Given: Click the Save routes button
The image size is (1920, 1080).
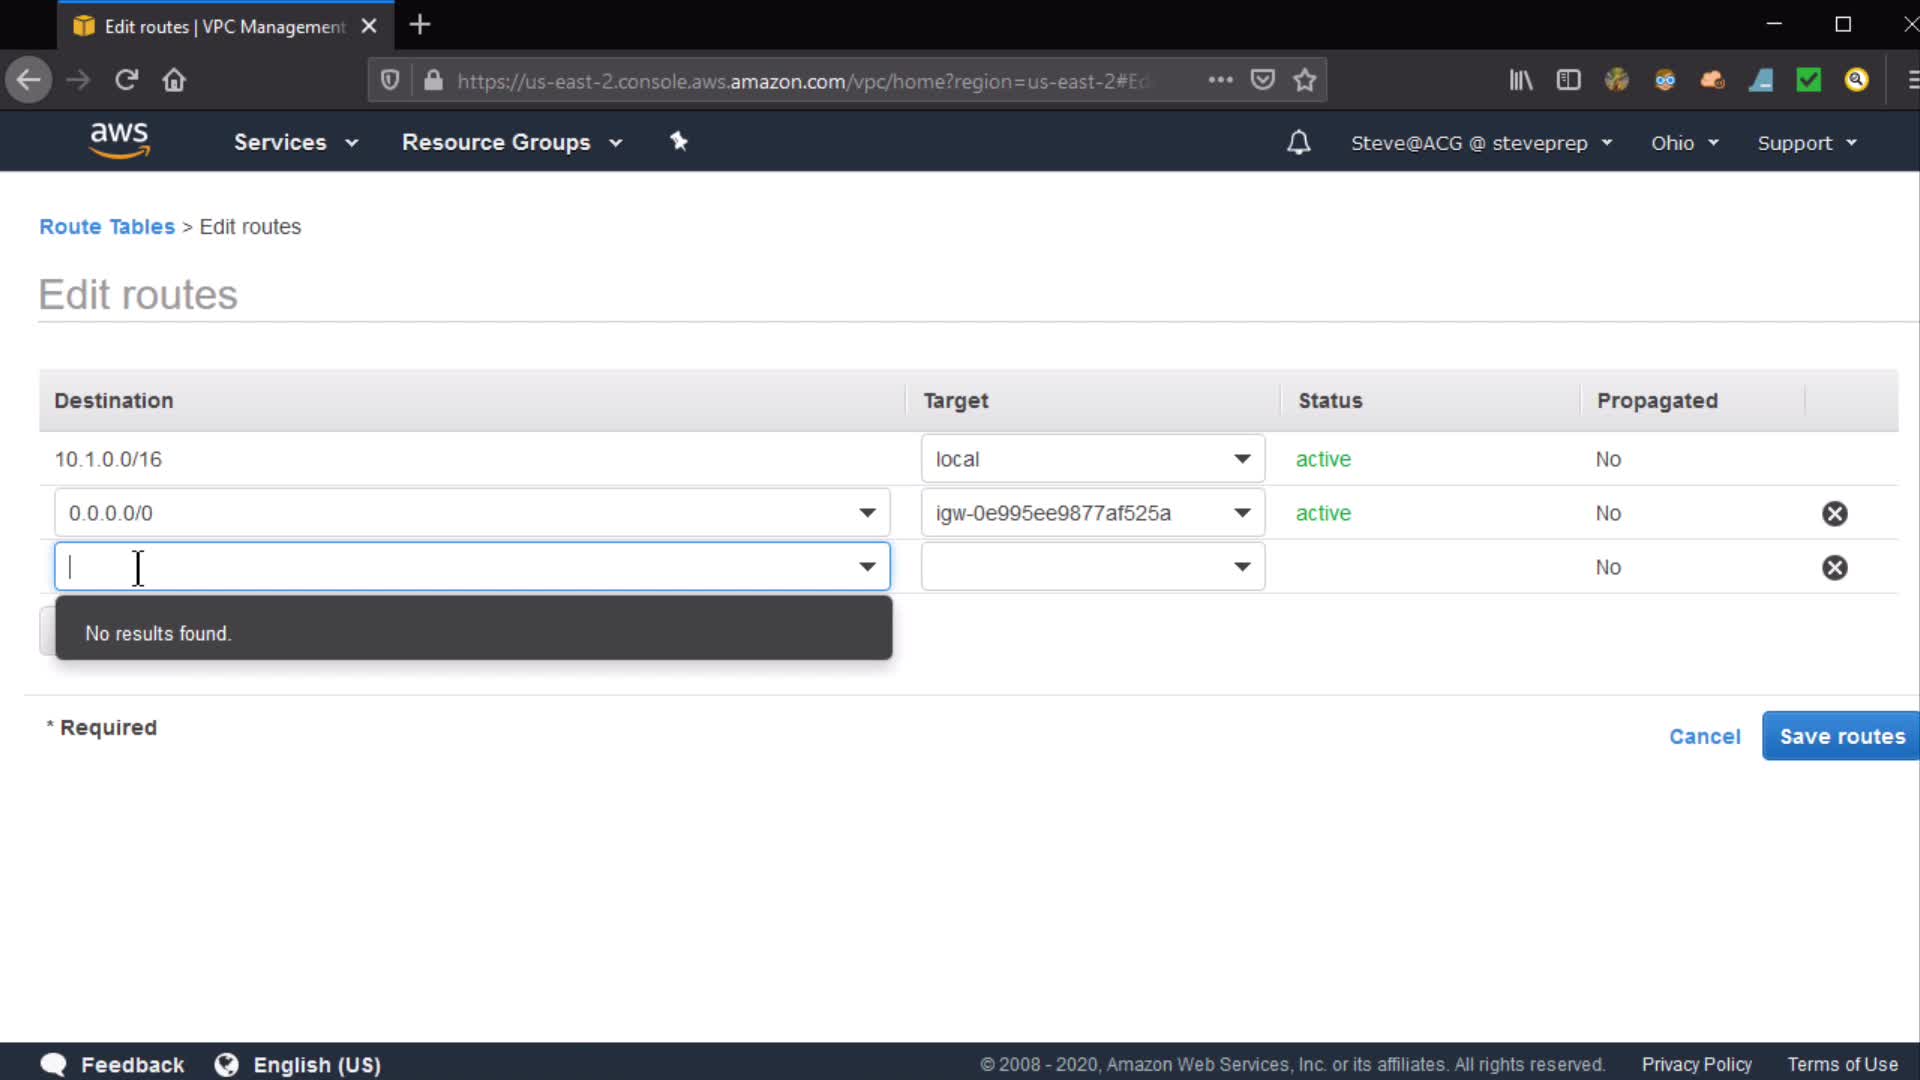Looking at the screenshot, I should click(1841, 736).
